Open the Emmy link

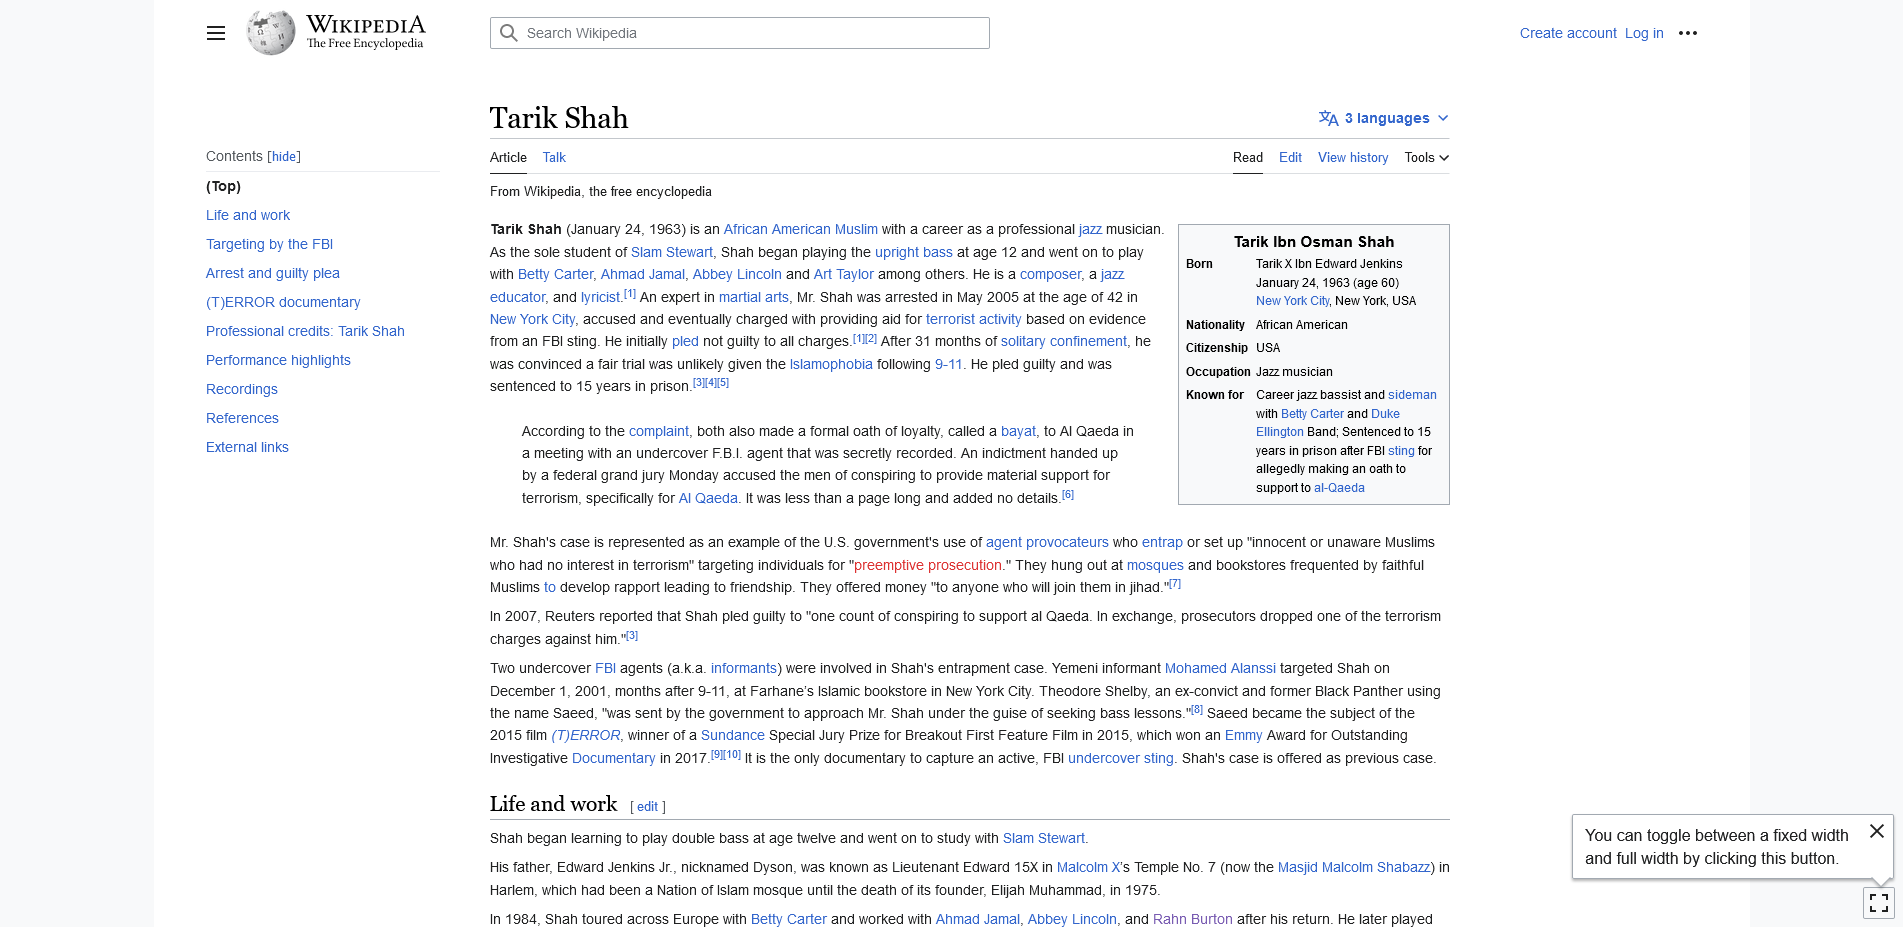click(1243, 735)
